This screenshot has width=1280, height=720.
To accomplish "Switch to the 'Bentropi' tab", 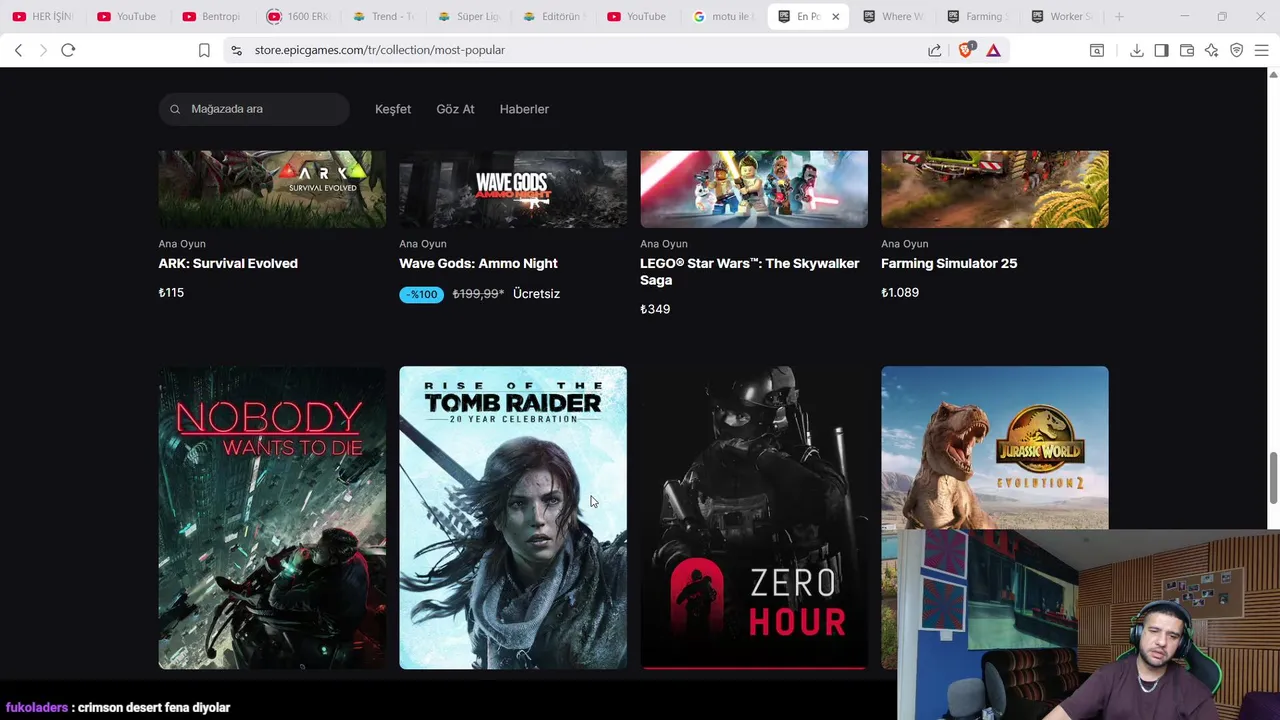I will (x=213, y=16).
